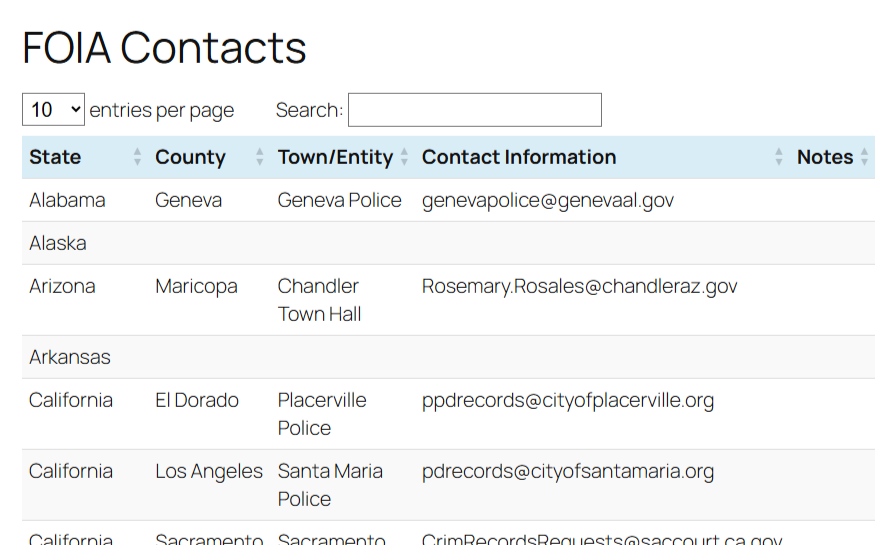The image size is (877, 545).
Task: Click the Rosemary.Rosales@chandleraz.gov contact
Action: [580, 286]
